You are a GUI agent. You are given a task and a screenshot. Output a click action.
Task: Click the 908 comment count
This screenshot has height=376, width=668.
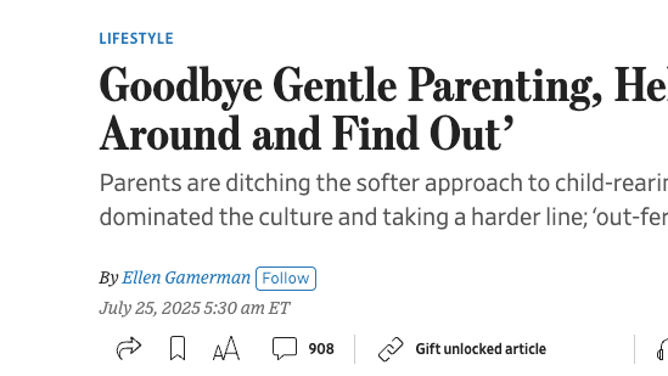[321, 349]
